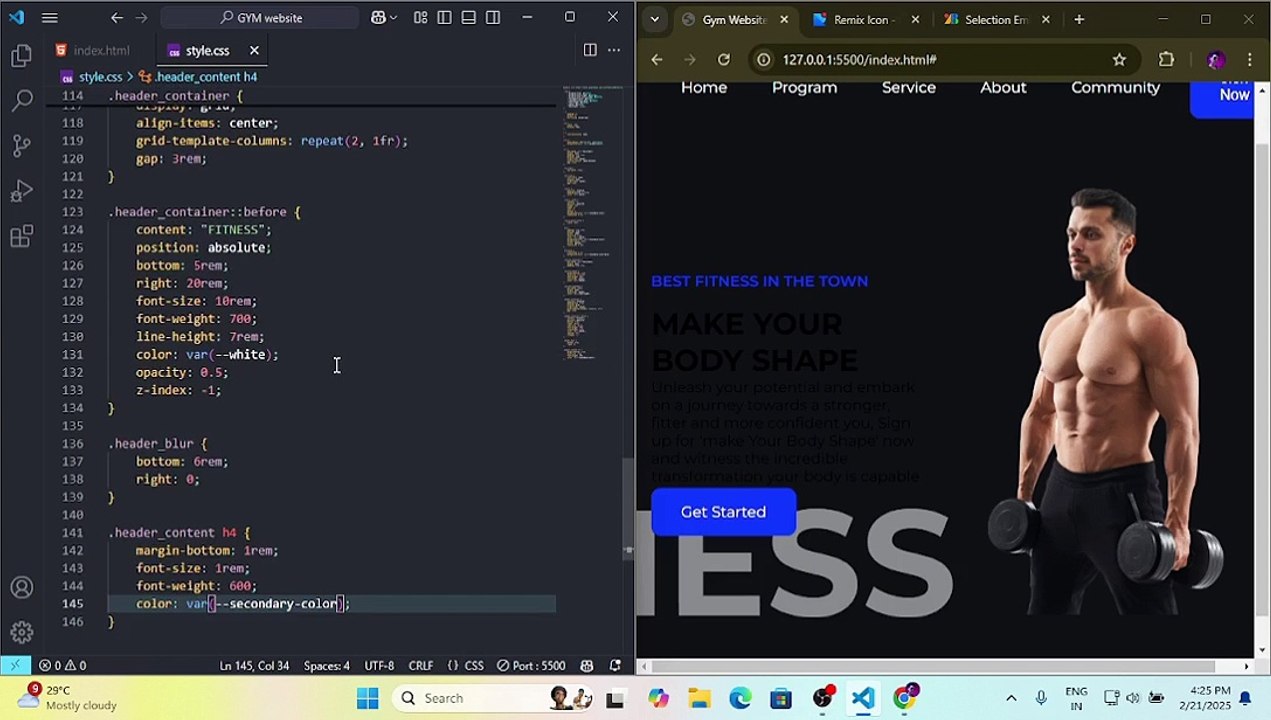The height and width of the screenshot is (720, 1271).
Task: Open VS Code notifications bell
Action: [615, 665]
